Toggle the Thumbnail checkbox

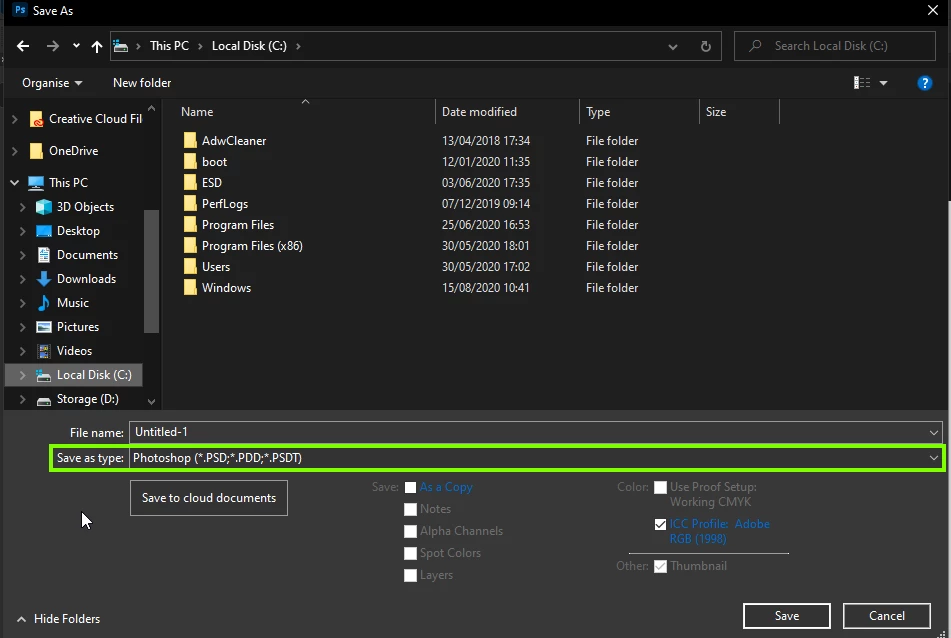pos(660,566)
